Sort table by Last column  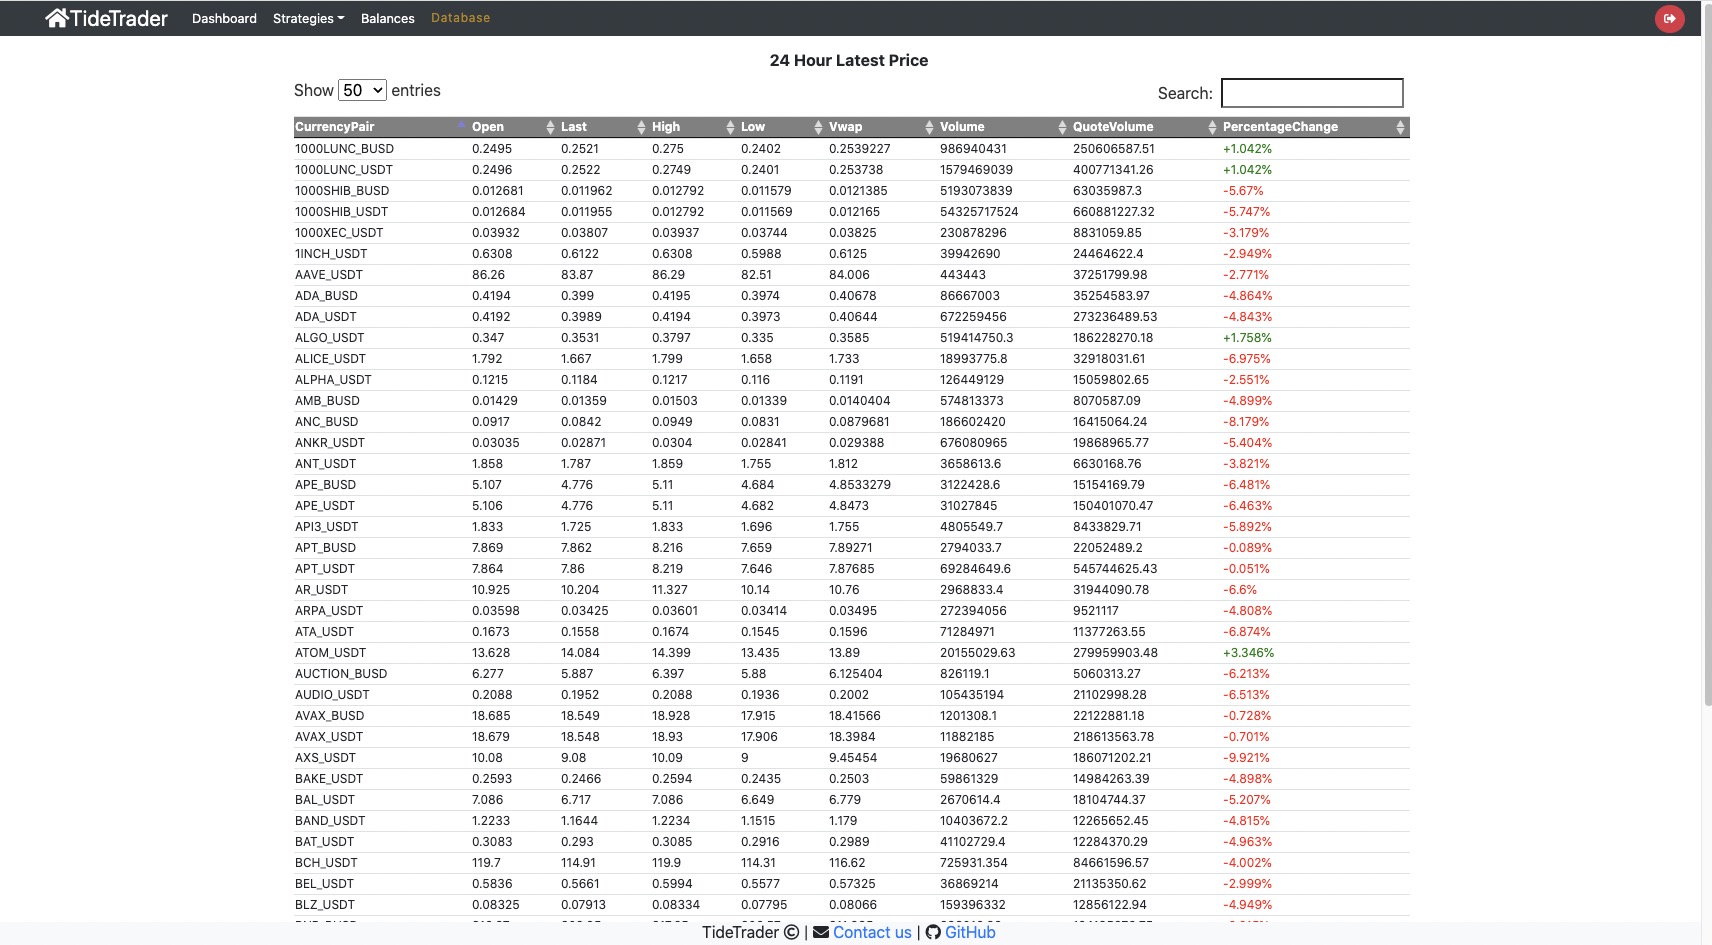604,127
